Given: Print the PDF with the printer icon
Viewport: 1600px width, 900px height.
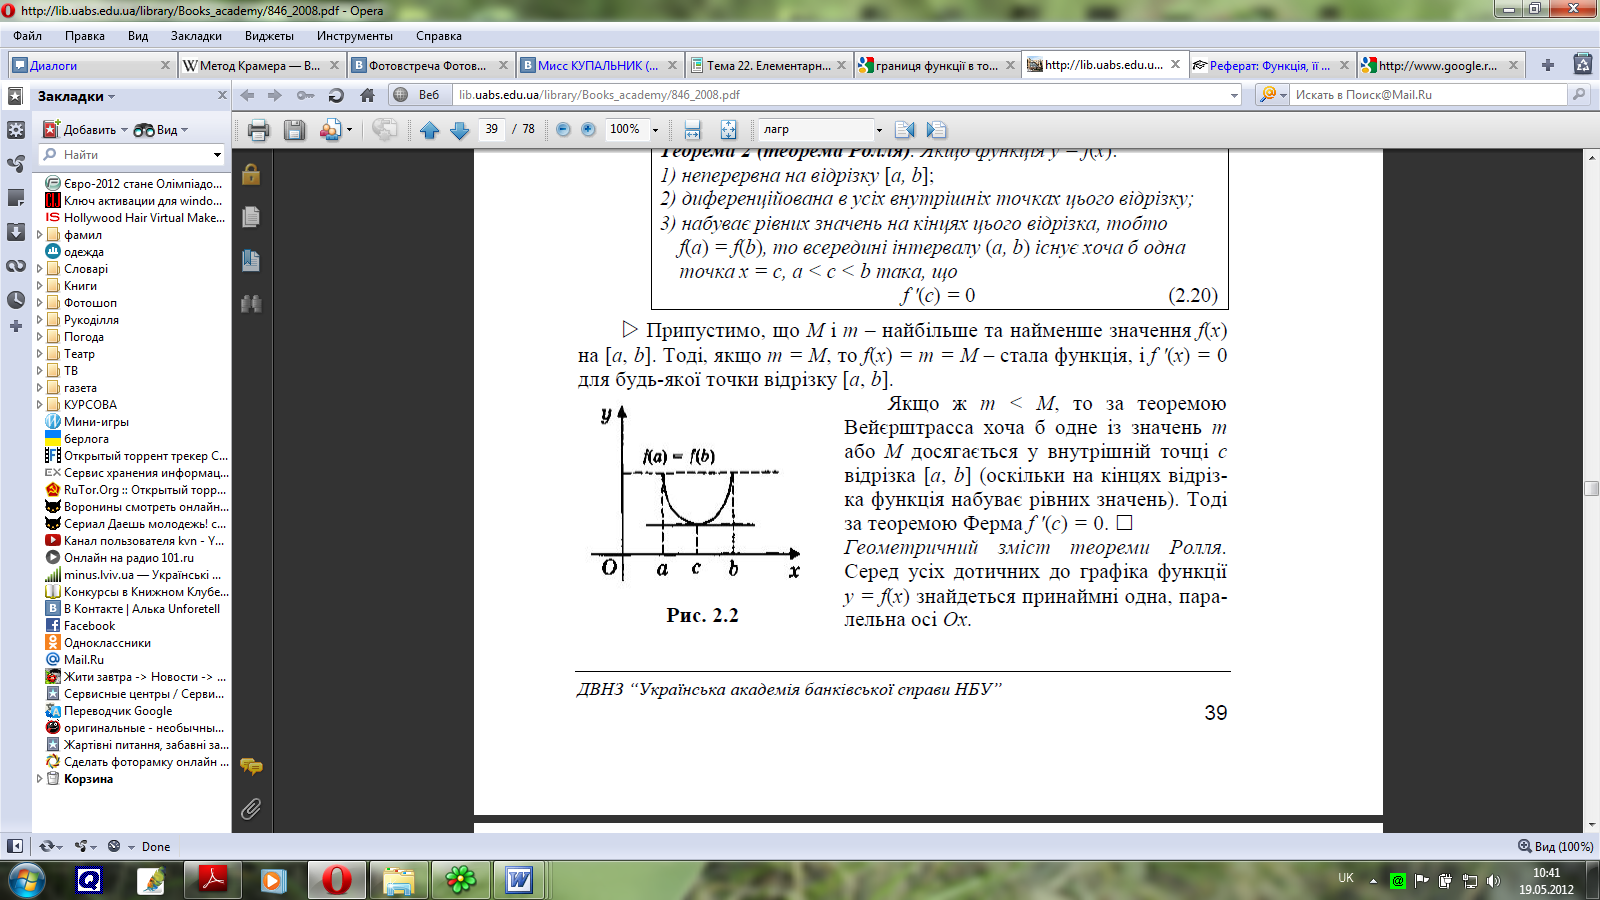Looking at the screenshot, I should [x=258, y=130].
